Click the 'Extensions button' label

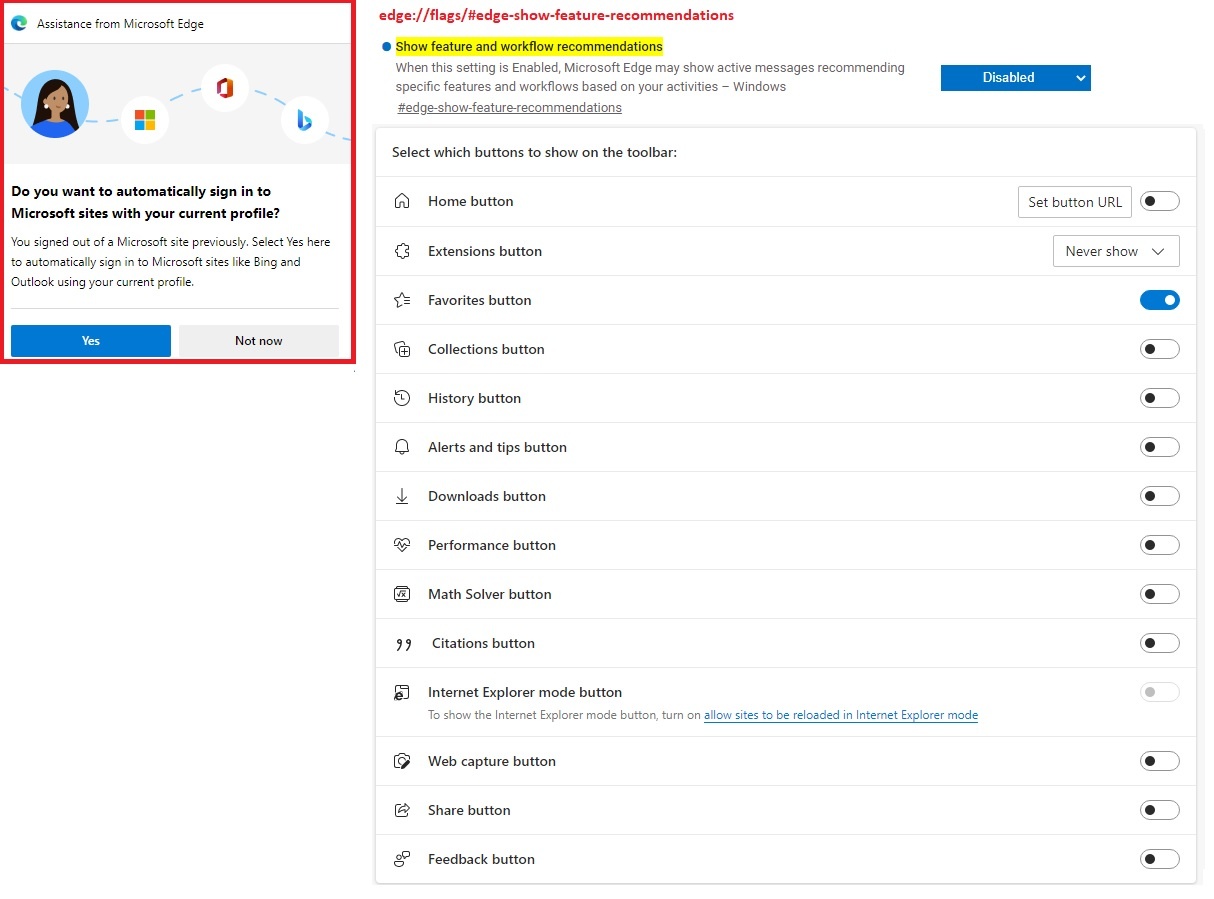[485, 251]
